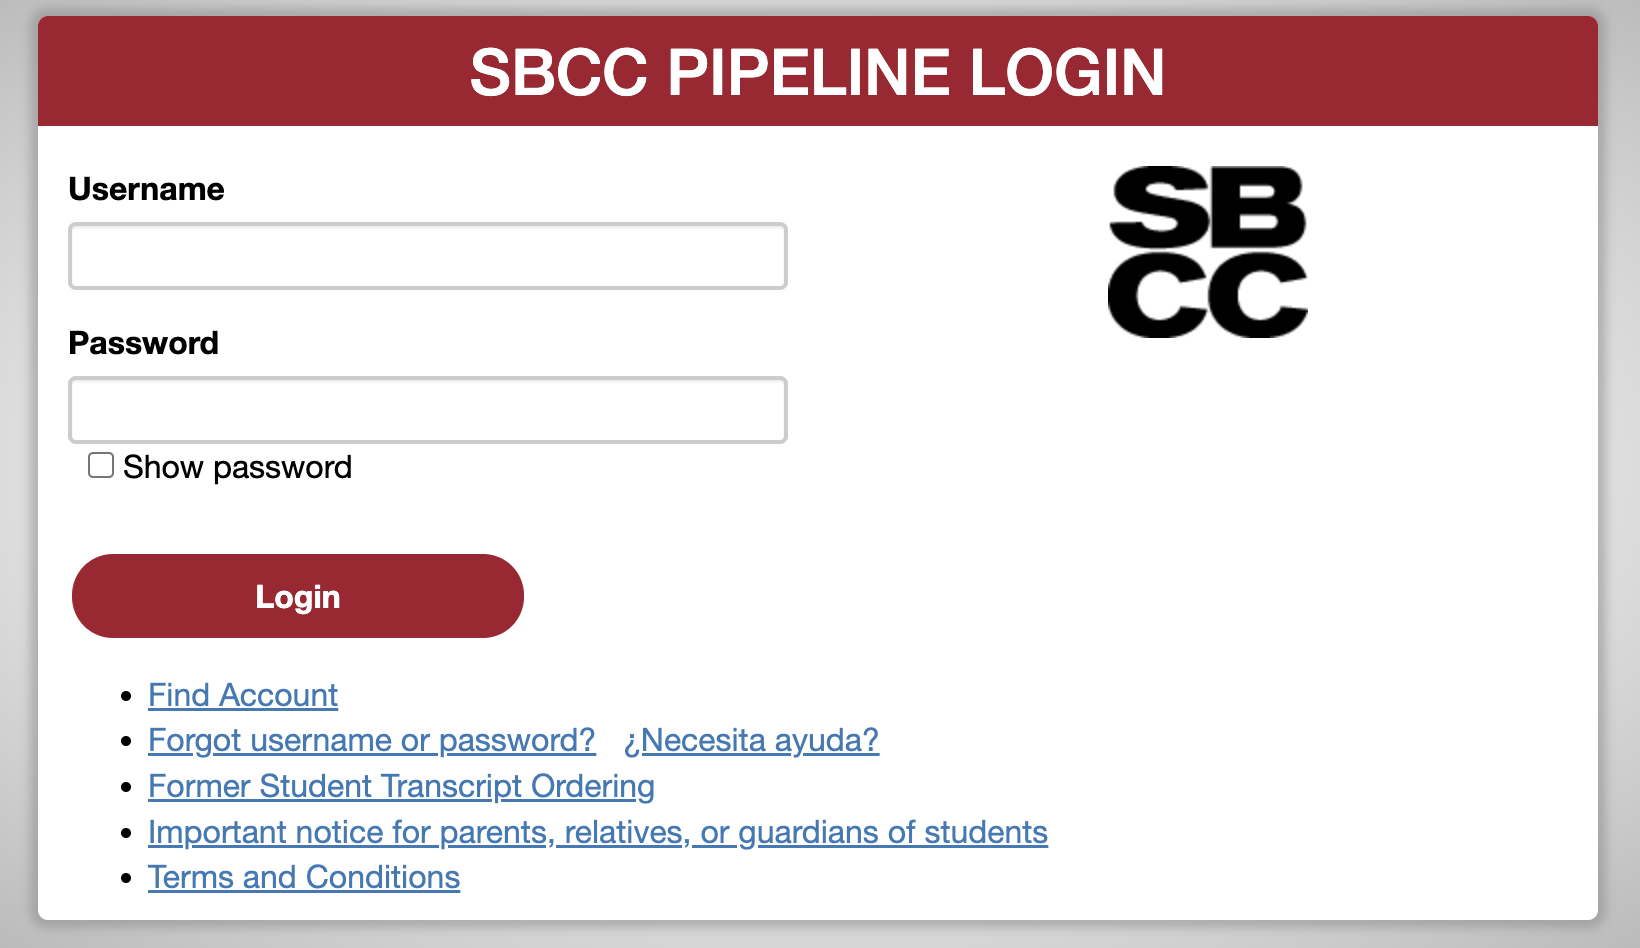Image resolution: width=1640 pixels, height=948 pixels.
Task: Focus the Username input field
Action: click(428, 256)
